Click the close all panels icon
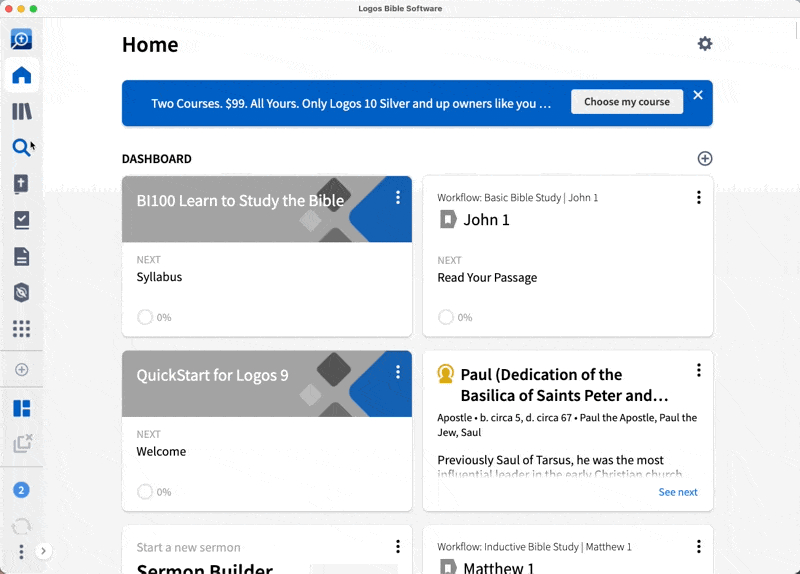Image resolution: width=800 pixels, height=574 pixels. pos(22,443)
